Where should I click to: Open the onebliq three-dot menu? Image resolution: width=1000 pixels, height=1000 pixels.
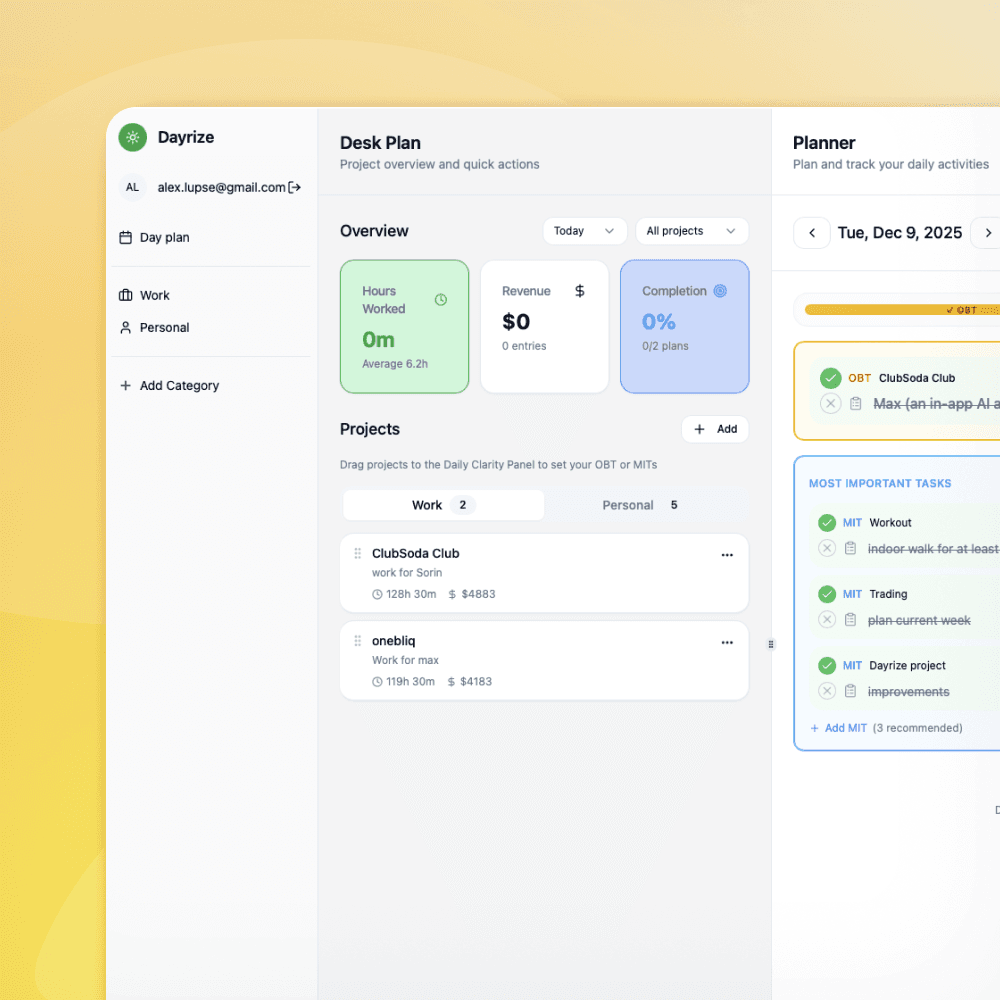coord(727,642)
